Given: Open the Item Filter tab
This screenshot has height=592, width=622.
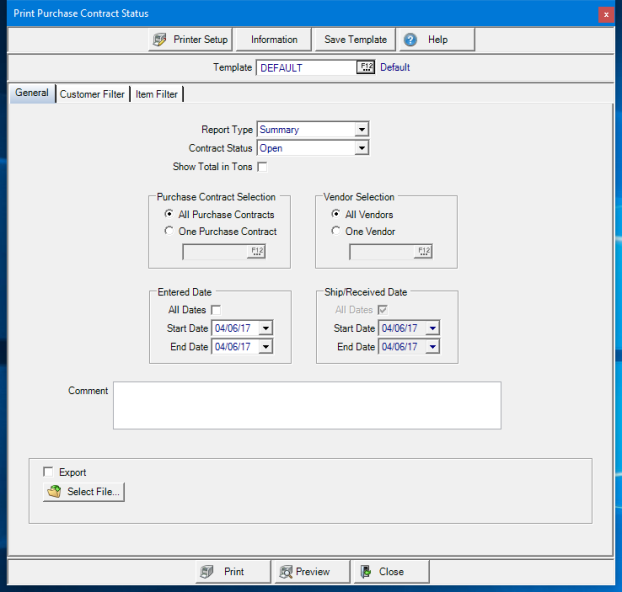Looking at the screenshot, I should coord(158,94).
